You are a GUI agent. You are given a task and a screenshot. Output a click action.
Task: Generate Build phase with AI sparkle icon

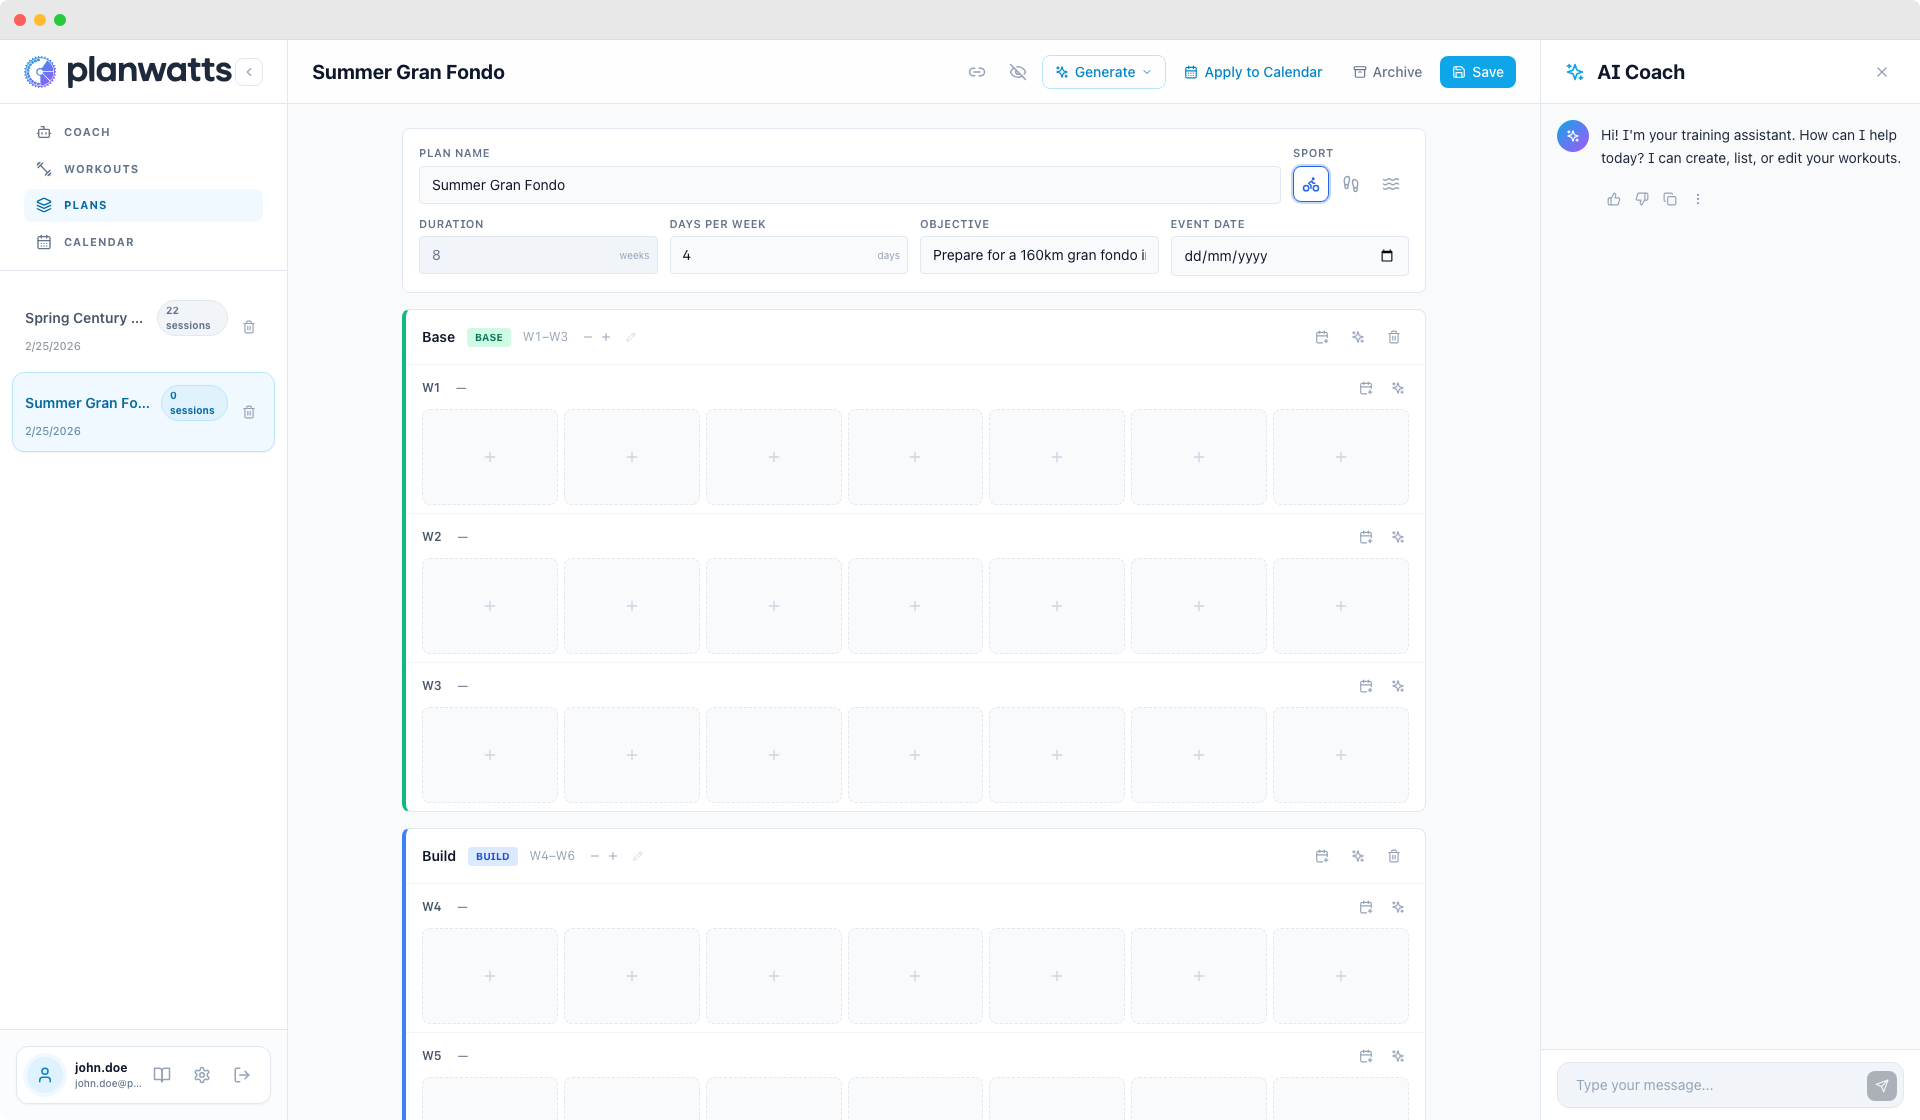(1358, 856)
